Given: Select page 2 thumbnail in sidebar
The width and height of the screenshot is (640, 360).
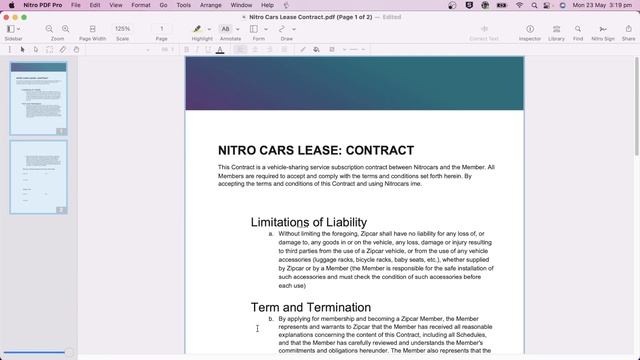Looking at the screenshot, I should [38, 177].
